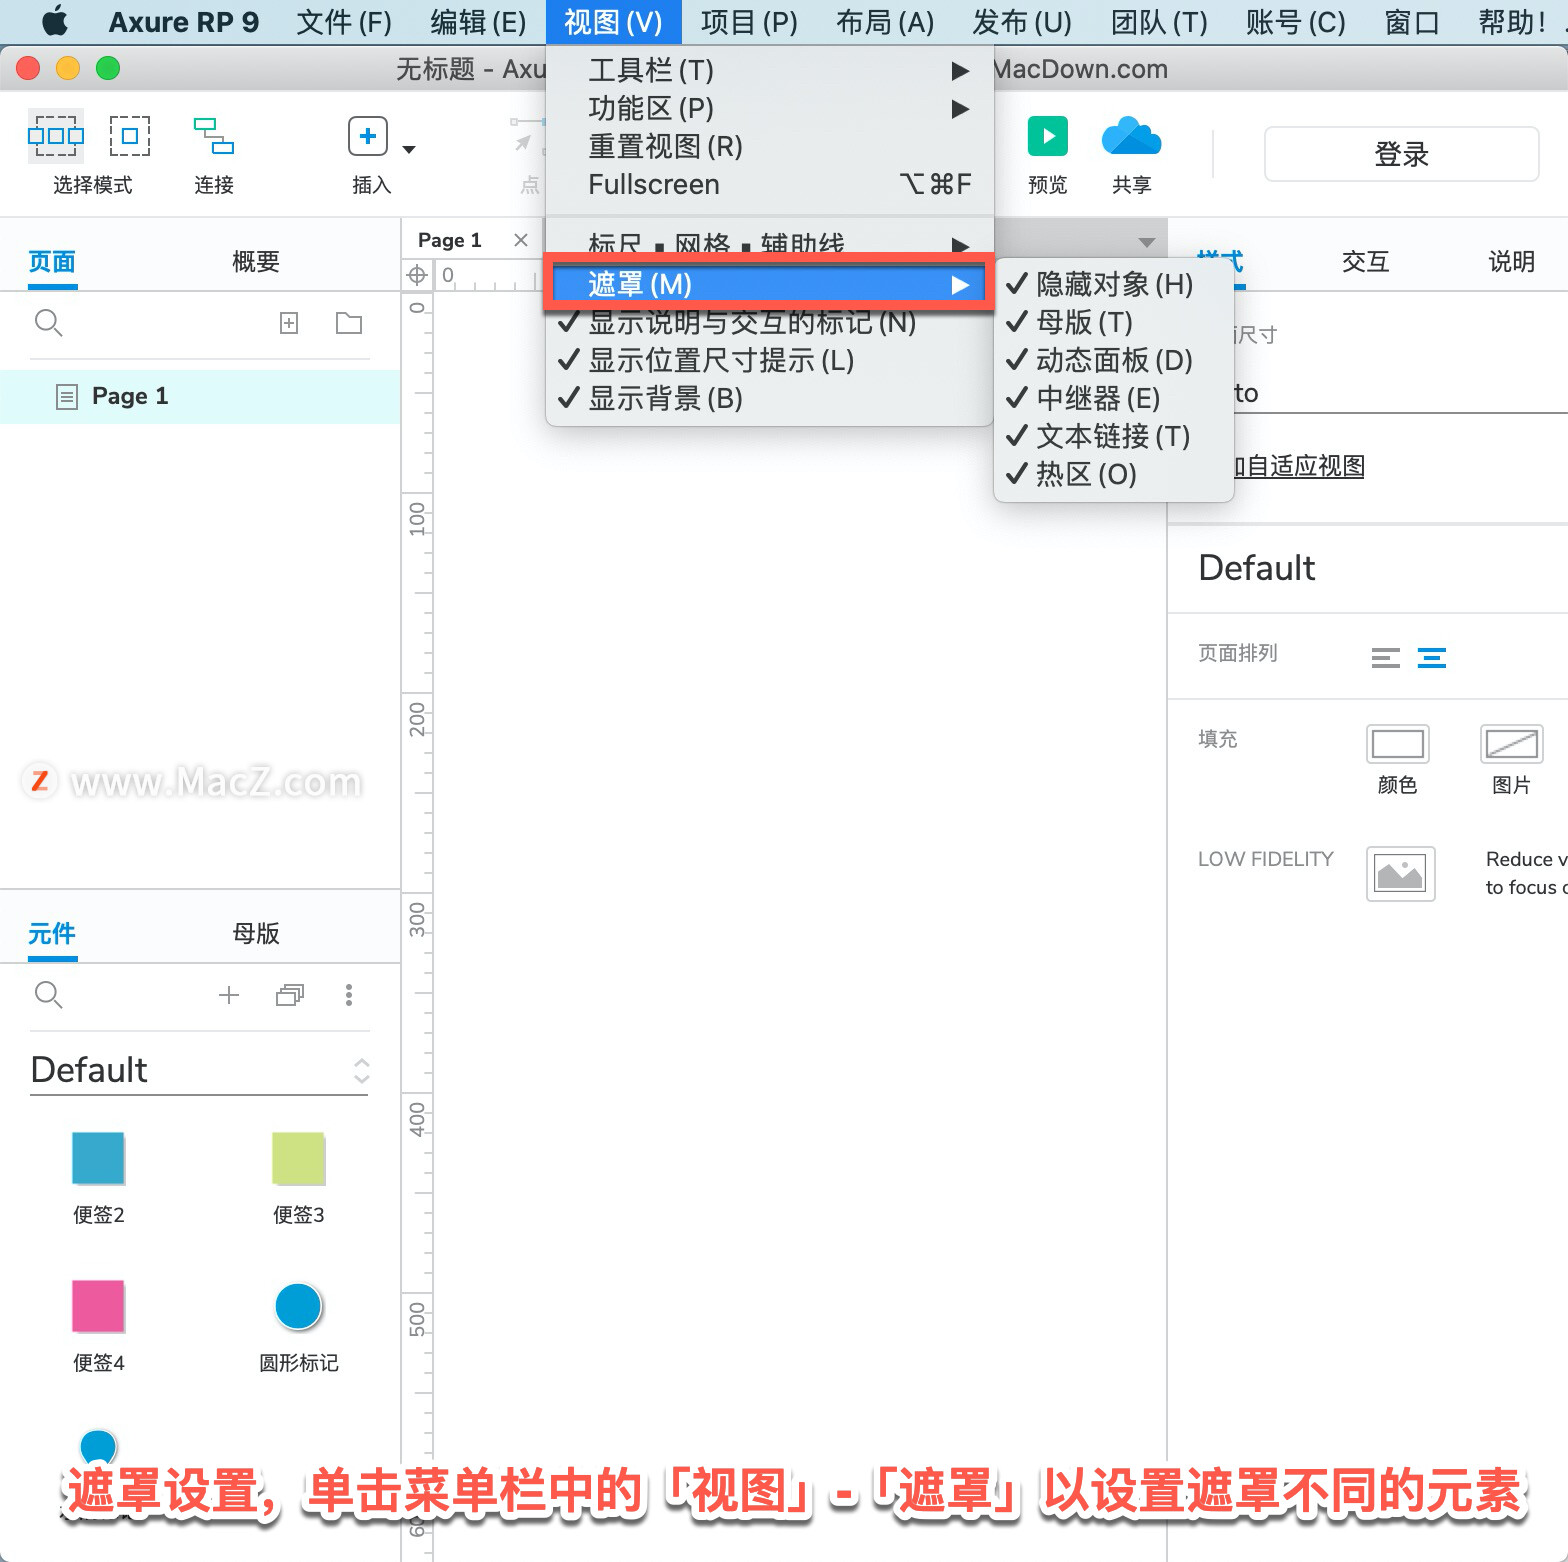Align page to the left

click(1386, 657)
